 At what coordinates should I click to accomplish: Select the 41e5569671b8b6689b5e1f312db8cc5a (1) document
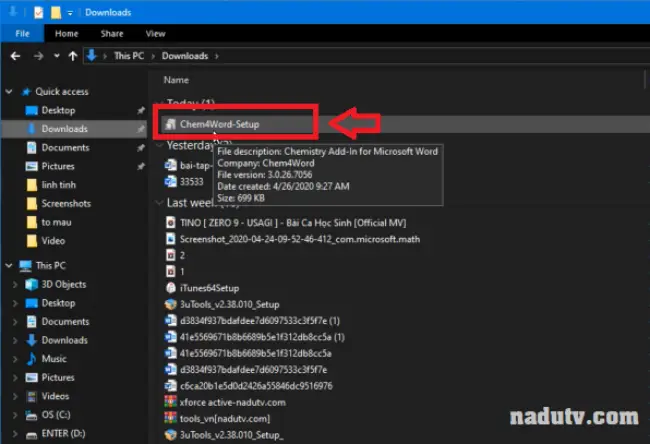(x=262, y=337)
